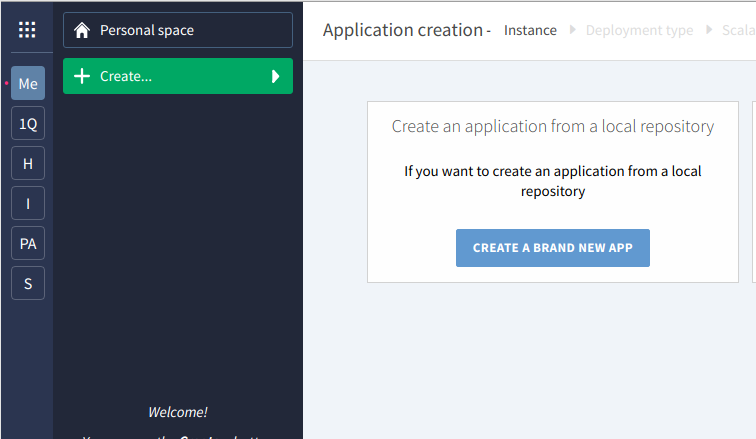Open the Personal space entry

coord(178,30)
